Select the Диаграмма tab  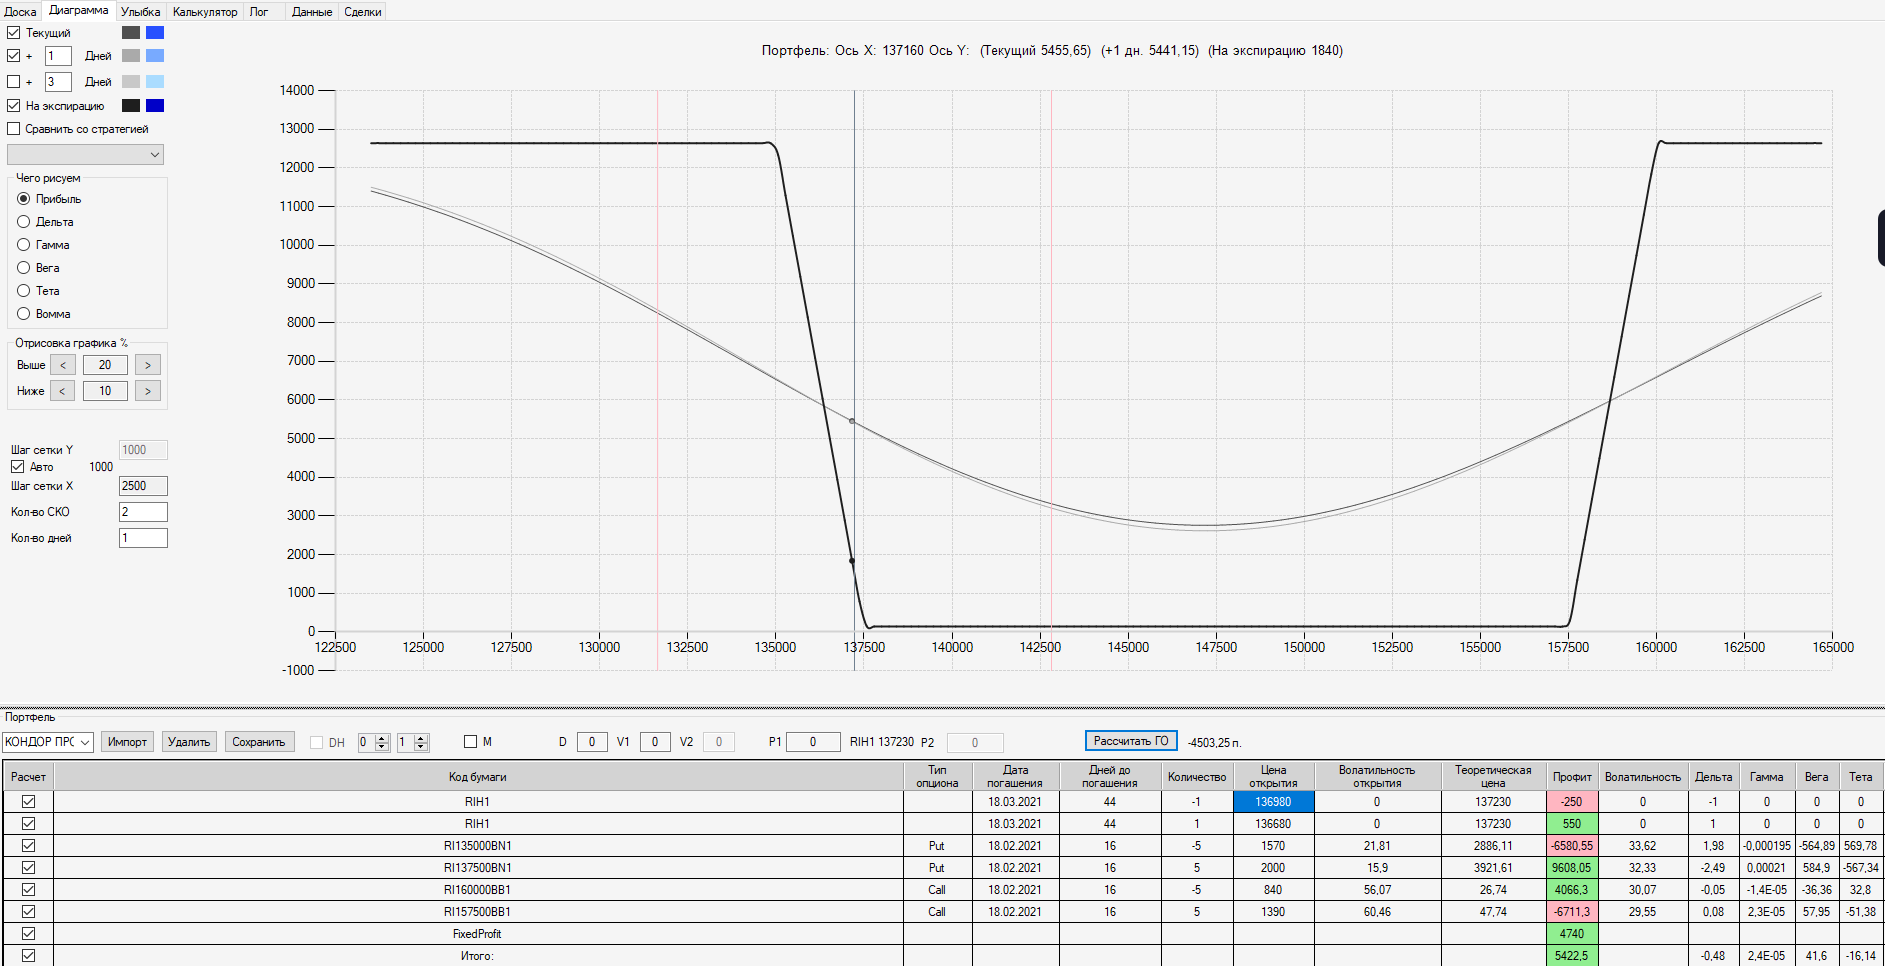click(x=79, y=10)
